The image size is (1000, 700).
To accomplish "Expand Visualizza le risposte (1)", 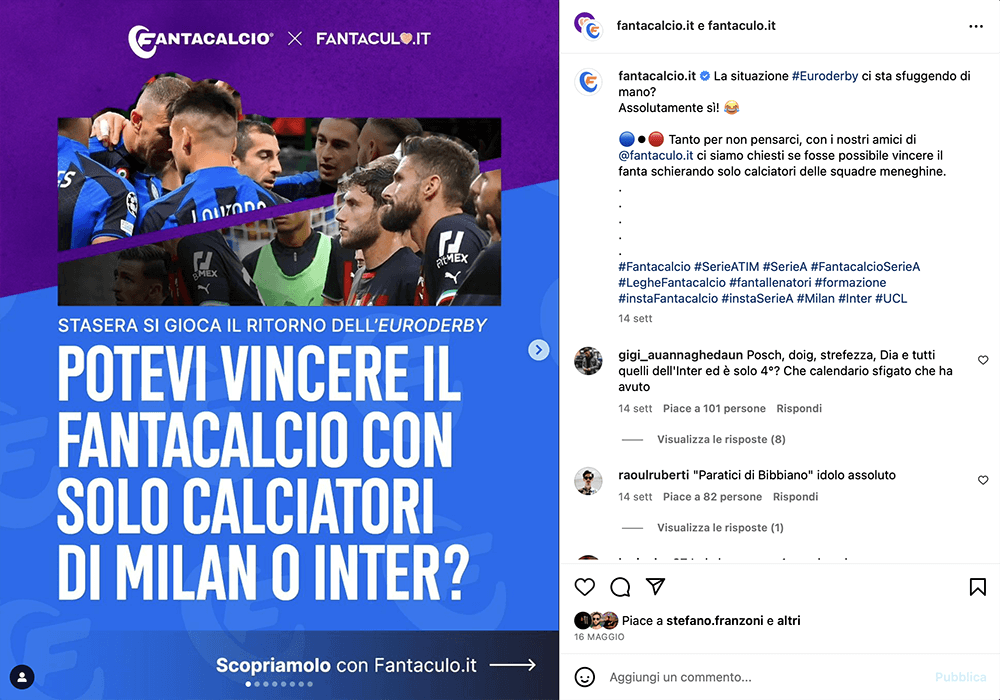I will coord(720,527).
